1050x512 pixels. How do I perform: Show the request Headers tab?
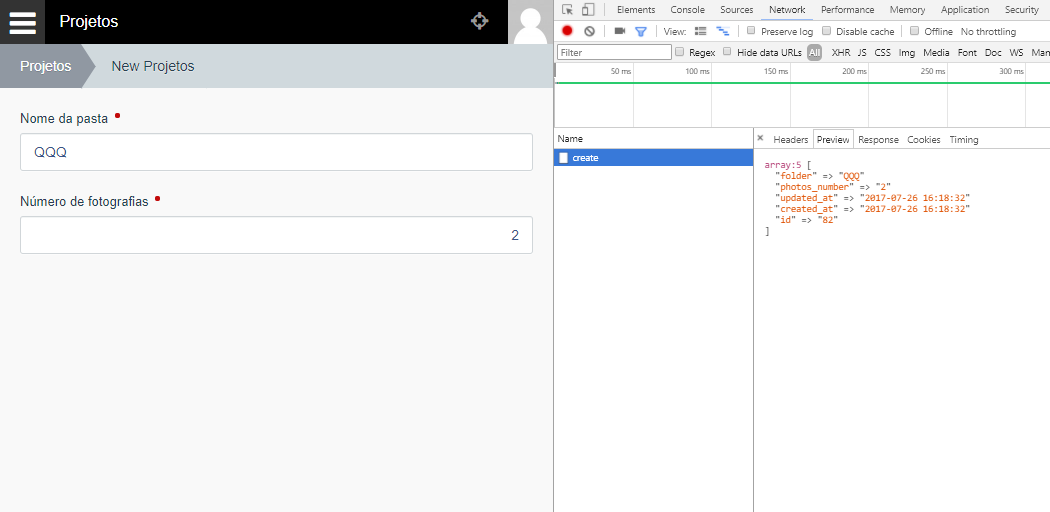(x=791, y=139)
